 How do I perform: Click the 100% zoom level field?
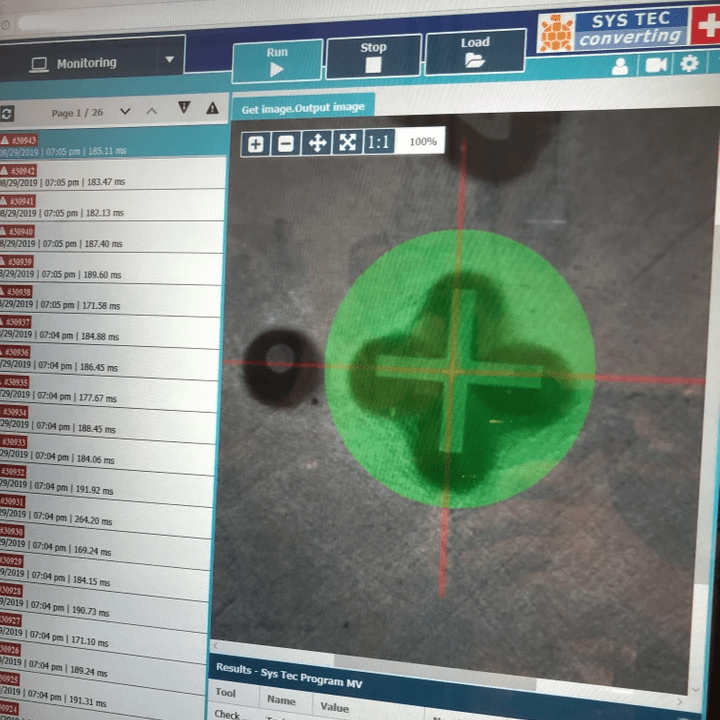[422, 142]
